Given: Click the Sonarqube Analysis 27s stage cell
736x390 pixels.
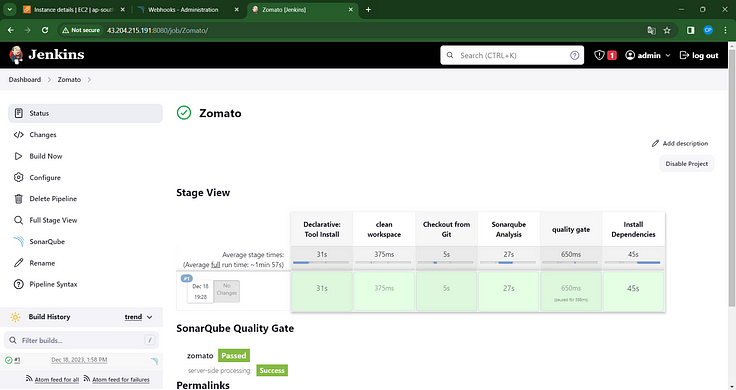Looking at the screenshot, I should point(509,291).
